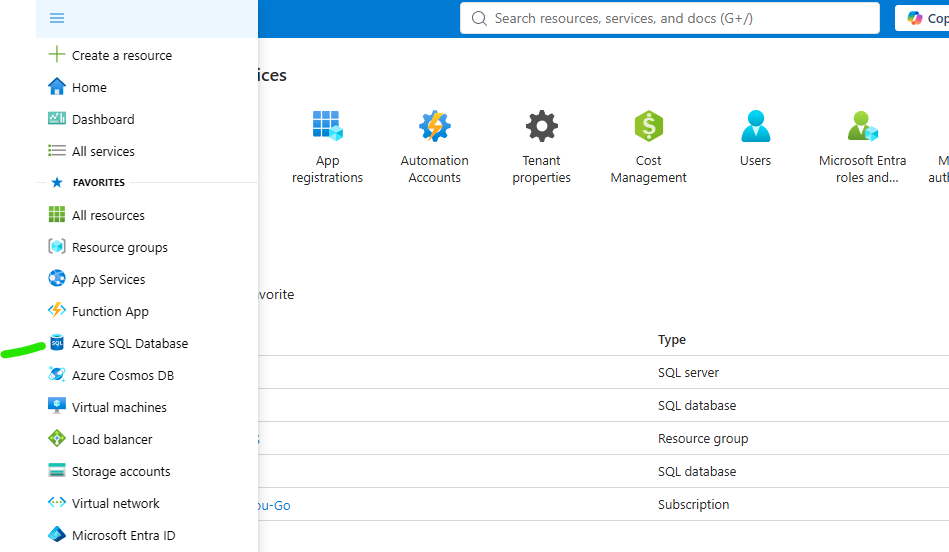Click the Virtual machines monitor icon
The width and height of the screenshot is (949, 552).
coord(56,406)
